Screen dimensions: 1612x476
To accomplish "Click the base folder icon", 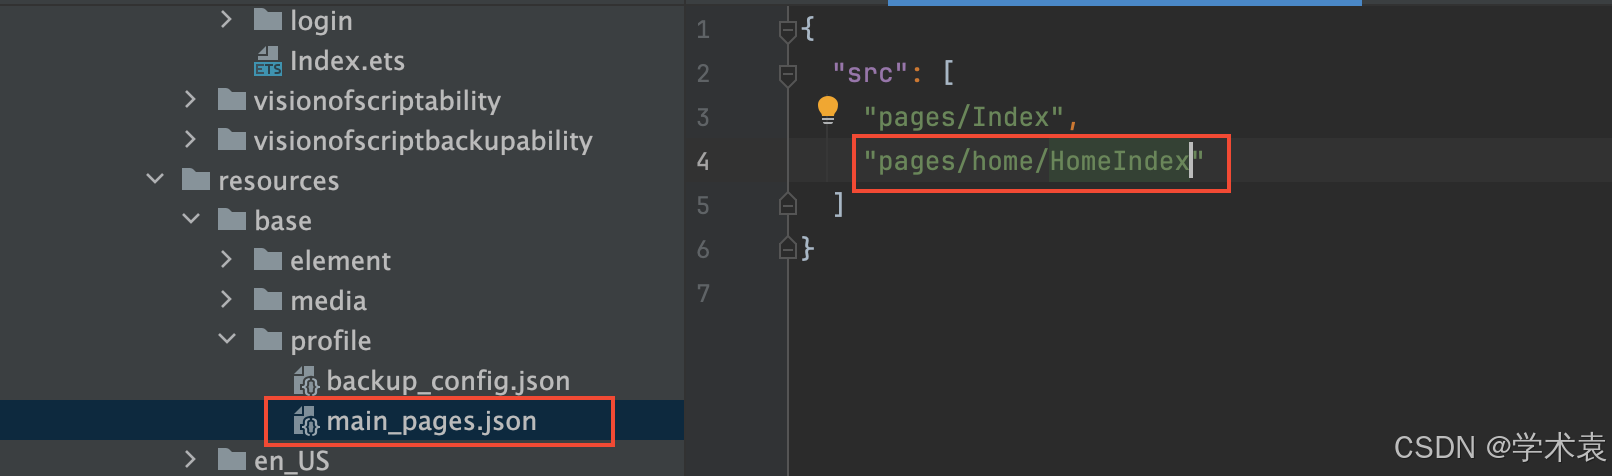I will point(231,219).
